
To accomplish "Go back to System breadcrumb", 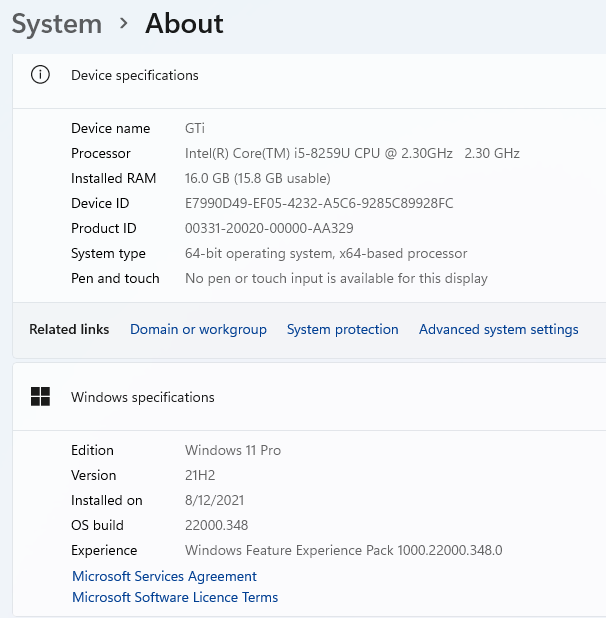I will [57, 24].
